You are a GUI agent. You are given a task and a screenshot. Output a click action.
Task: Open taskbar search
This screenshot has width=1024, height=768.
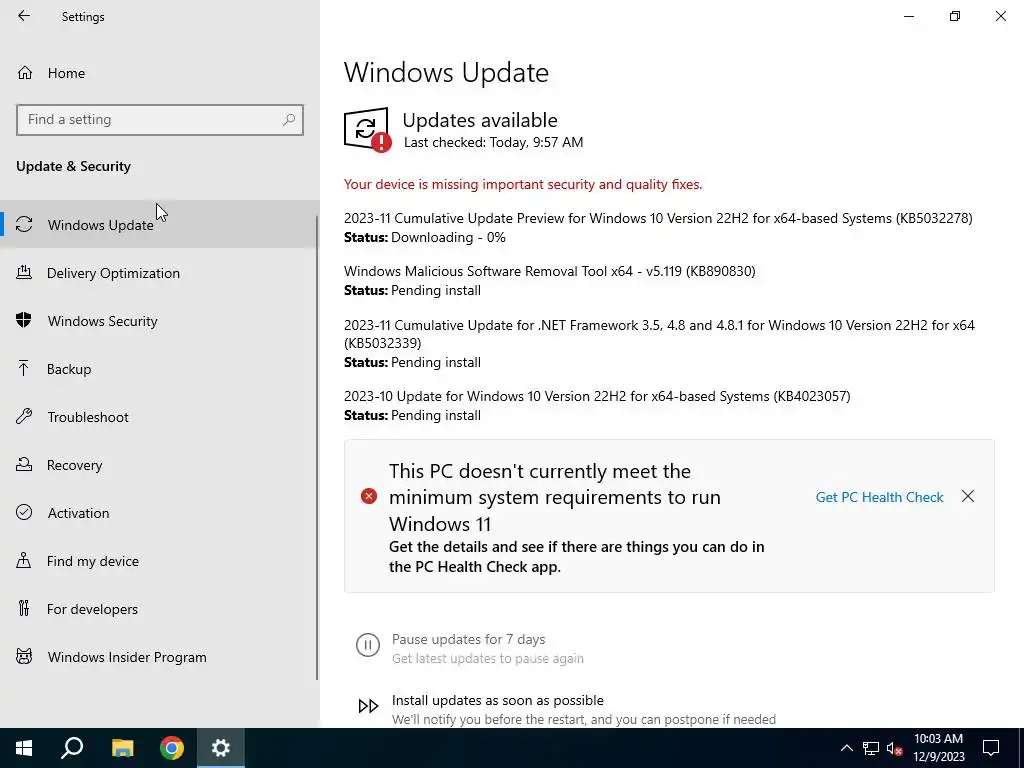pos(72,748)
